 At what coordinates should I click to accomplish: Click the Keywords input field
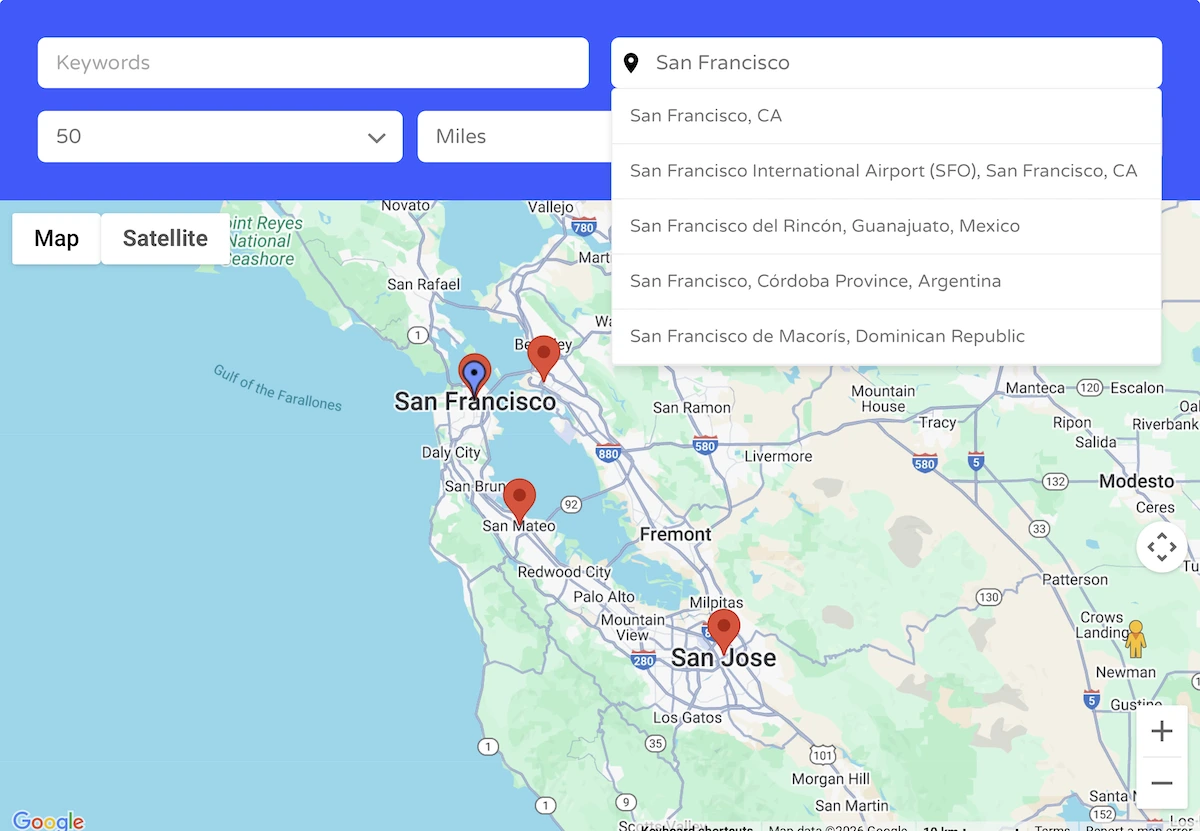(x=313, y=62)
